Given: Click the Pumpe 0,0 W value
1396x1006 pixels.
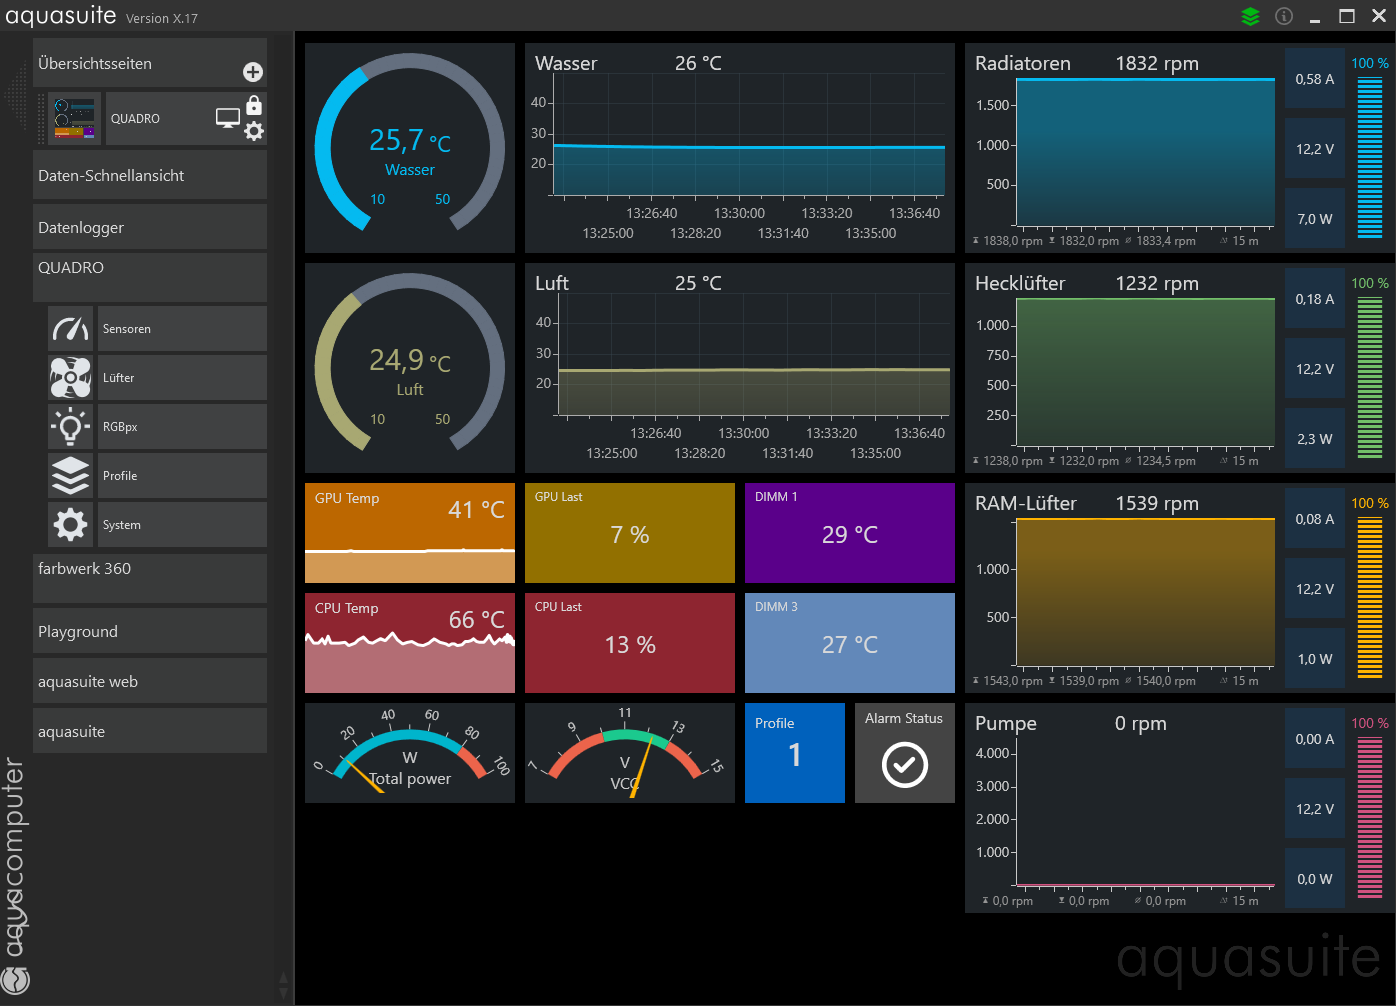Looking at the screenshot, I should click(1315, 879).
